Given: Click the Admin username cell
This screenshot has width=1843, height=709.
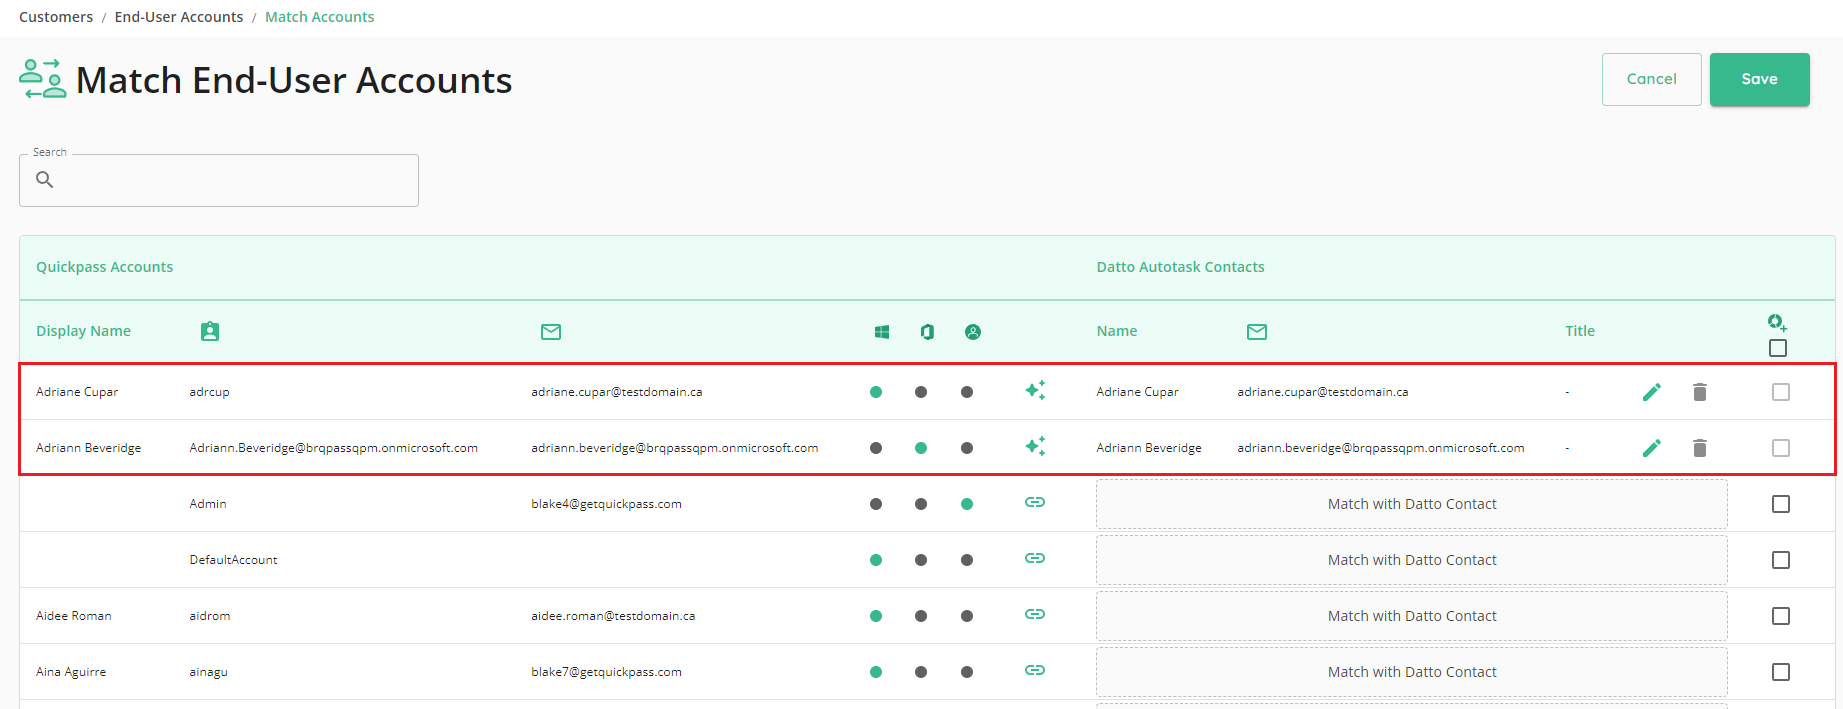Looking at the screenshot, I should (208, 504).
